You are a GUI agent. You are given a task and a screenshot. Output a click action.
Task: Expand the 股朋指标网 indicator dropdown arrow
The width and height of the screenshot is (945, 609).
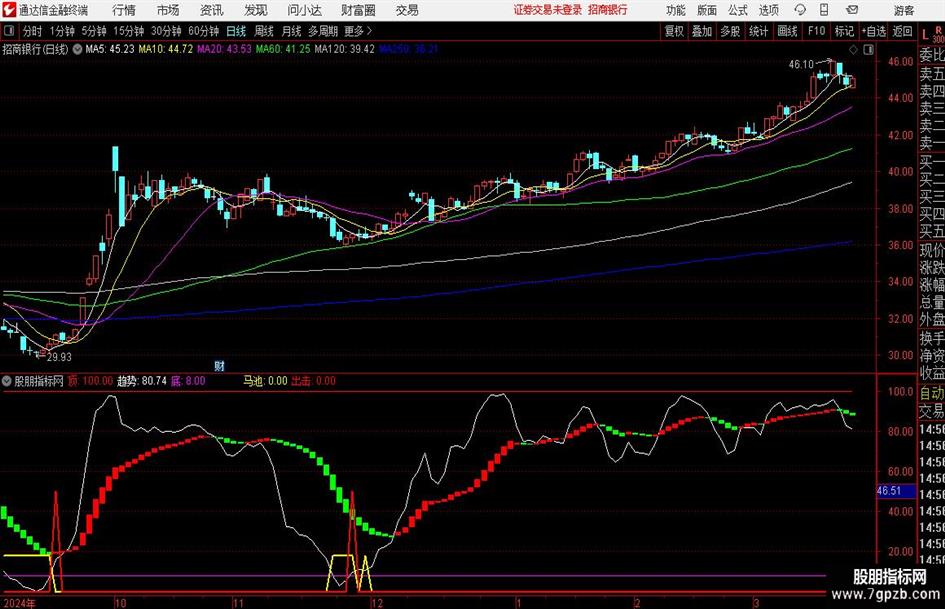pos(7,381)
